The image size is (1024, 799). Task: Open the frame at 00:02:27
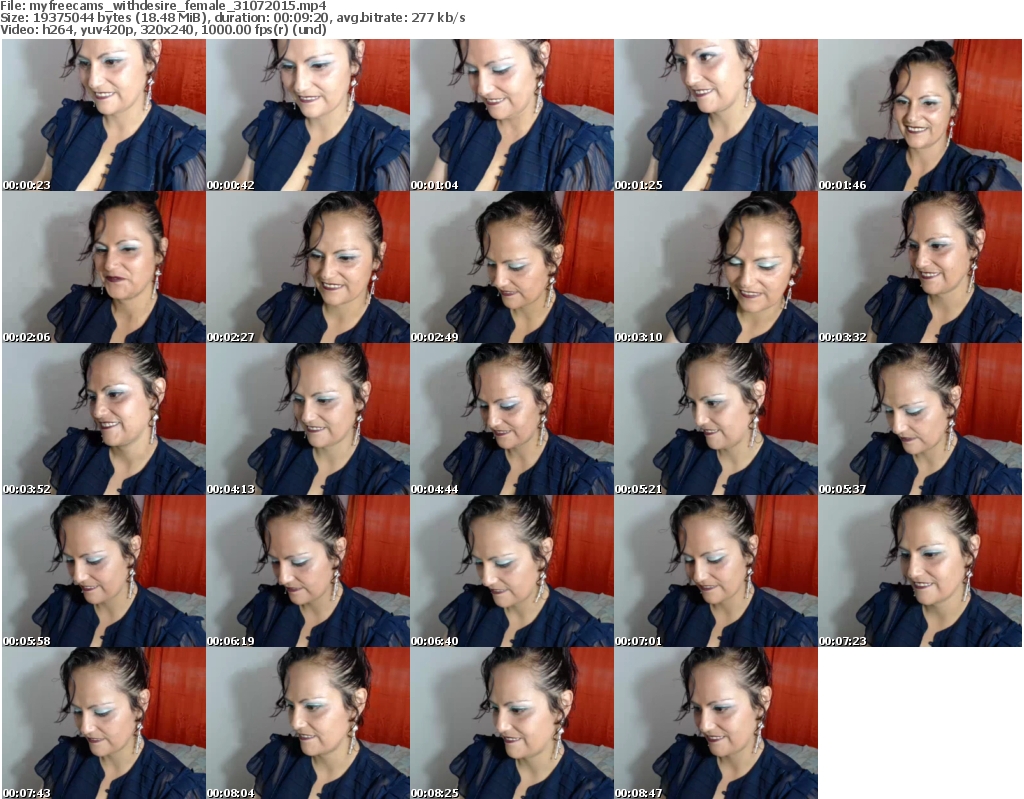tap(308, 267)
